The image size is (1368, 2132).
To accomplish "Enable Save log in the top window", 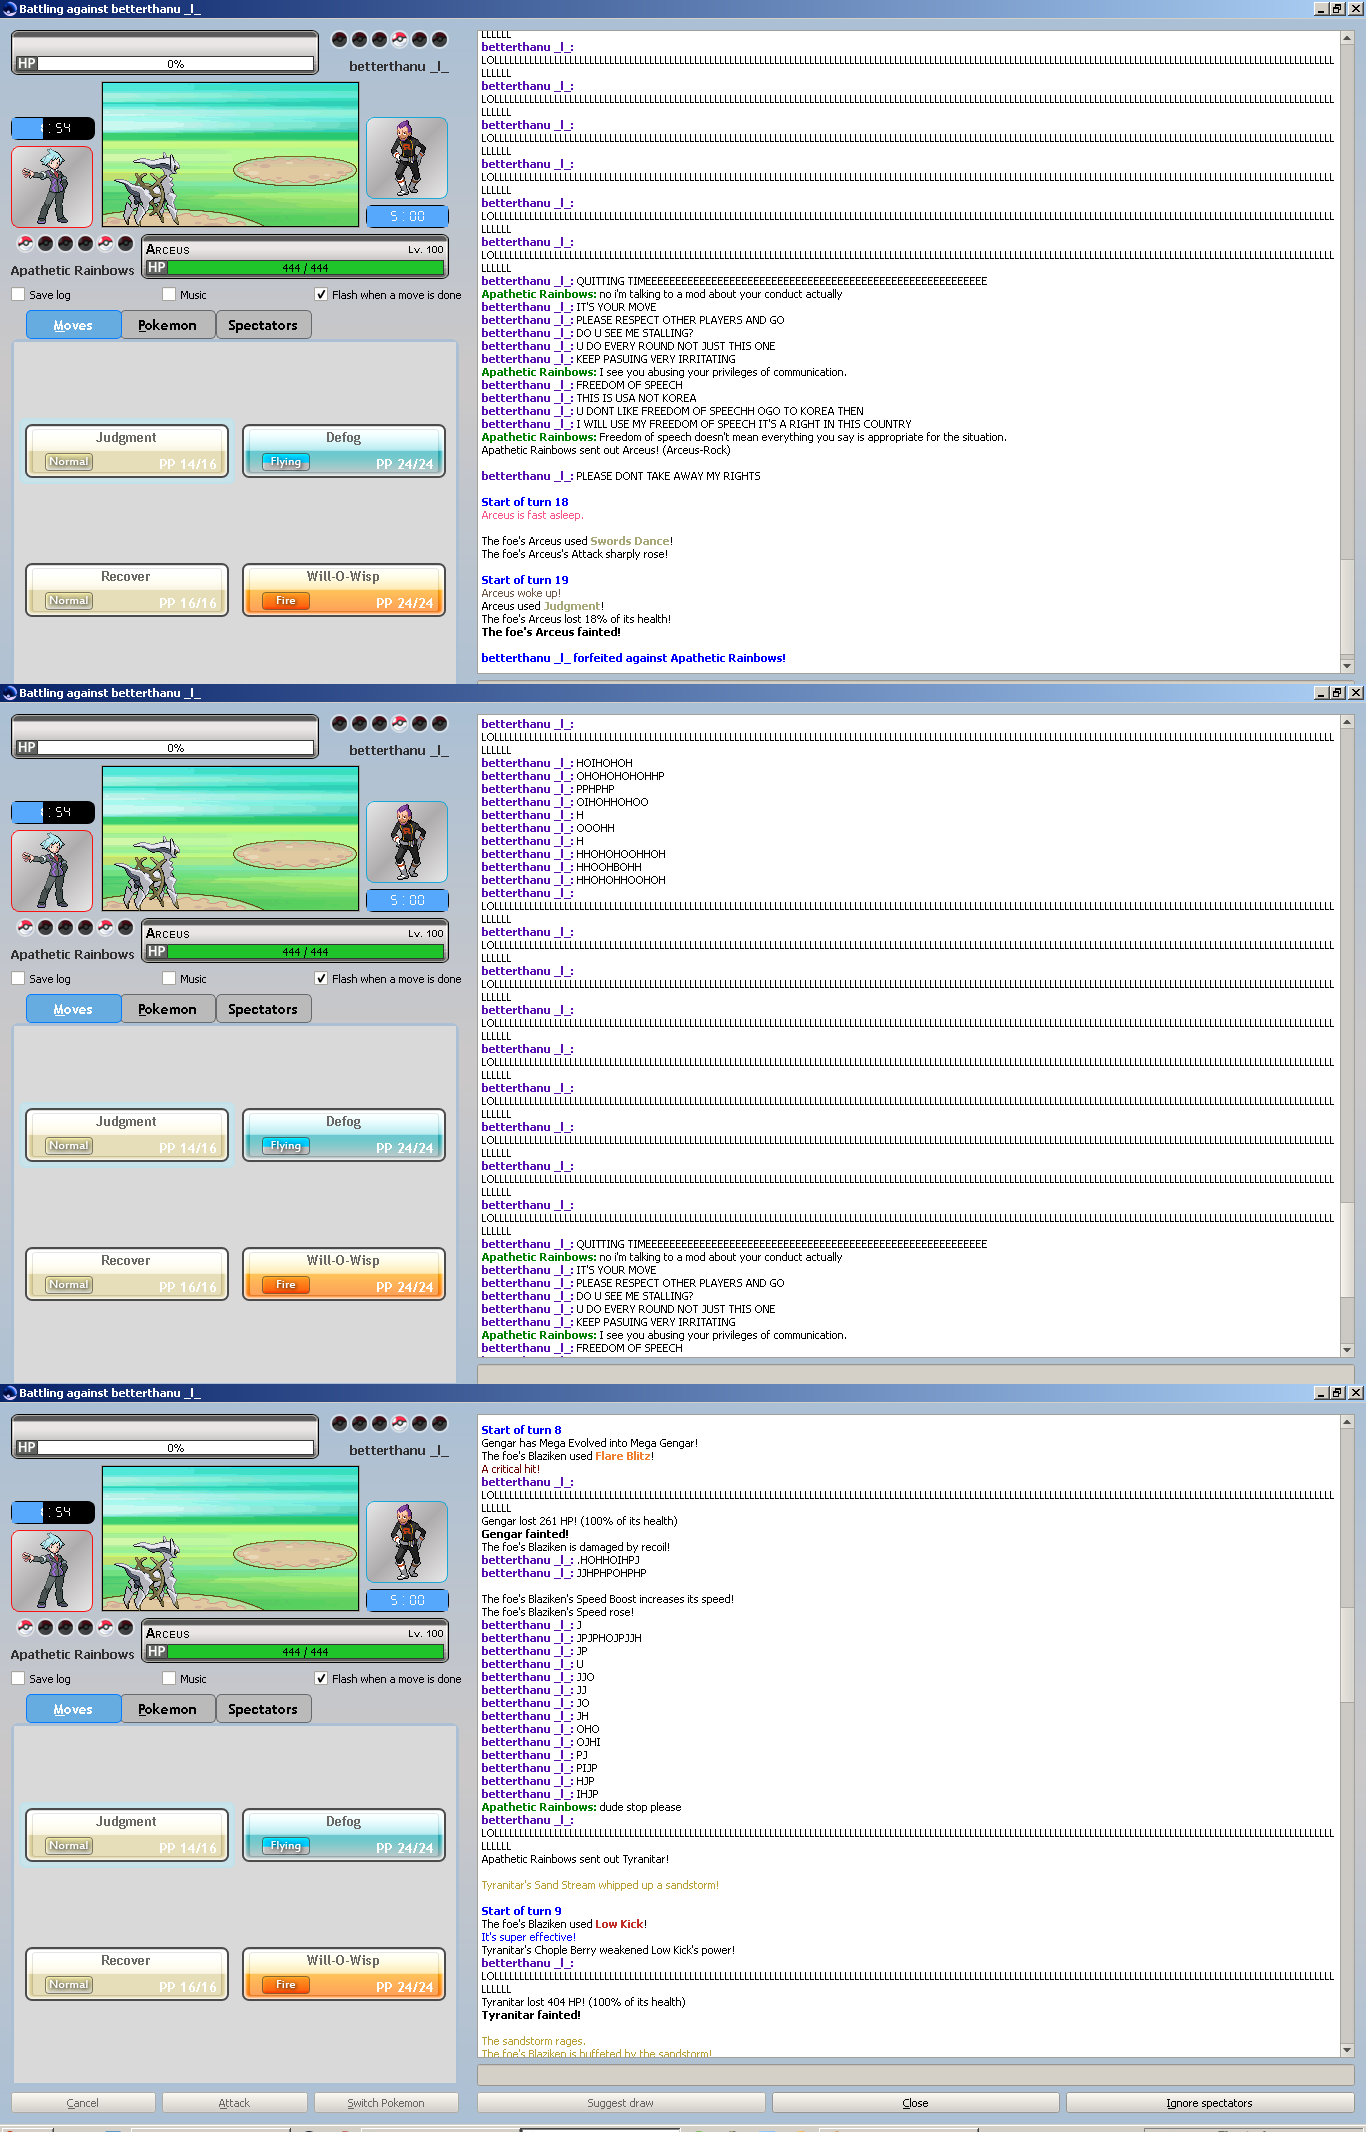I will 18,295.
